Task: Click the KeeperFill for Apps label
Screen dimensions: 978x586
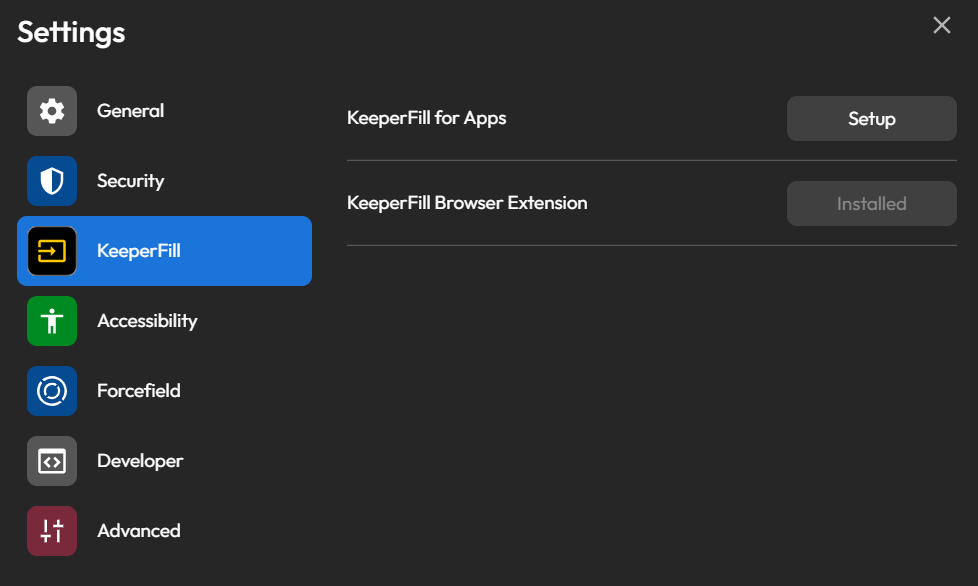Action: [x=427, y=118]
